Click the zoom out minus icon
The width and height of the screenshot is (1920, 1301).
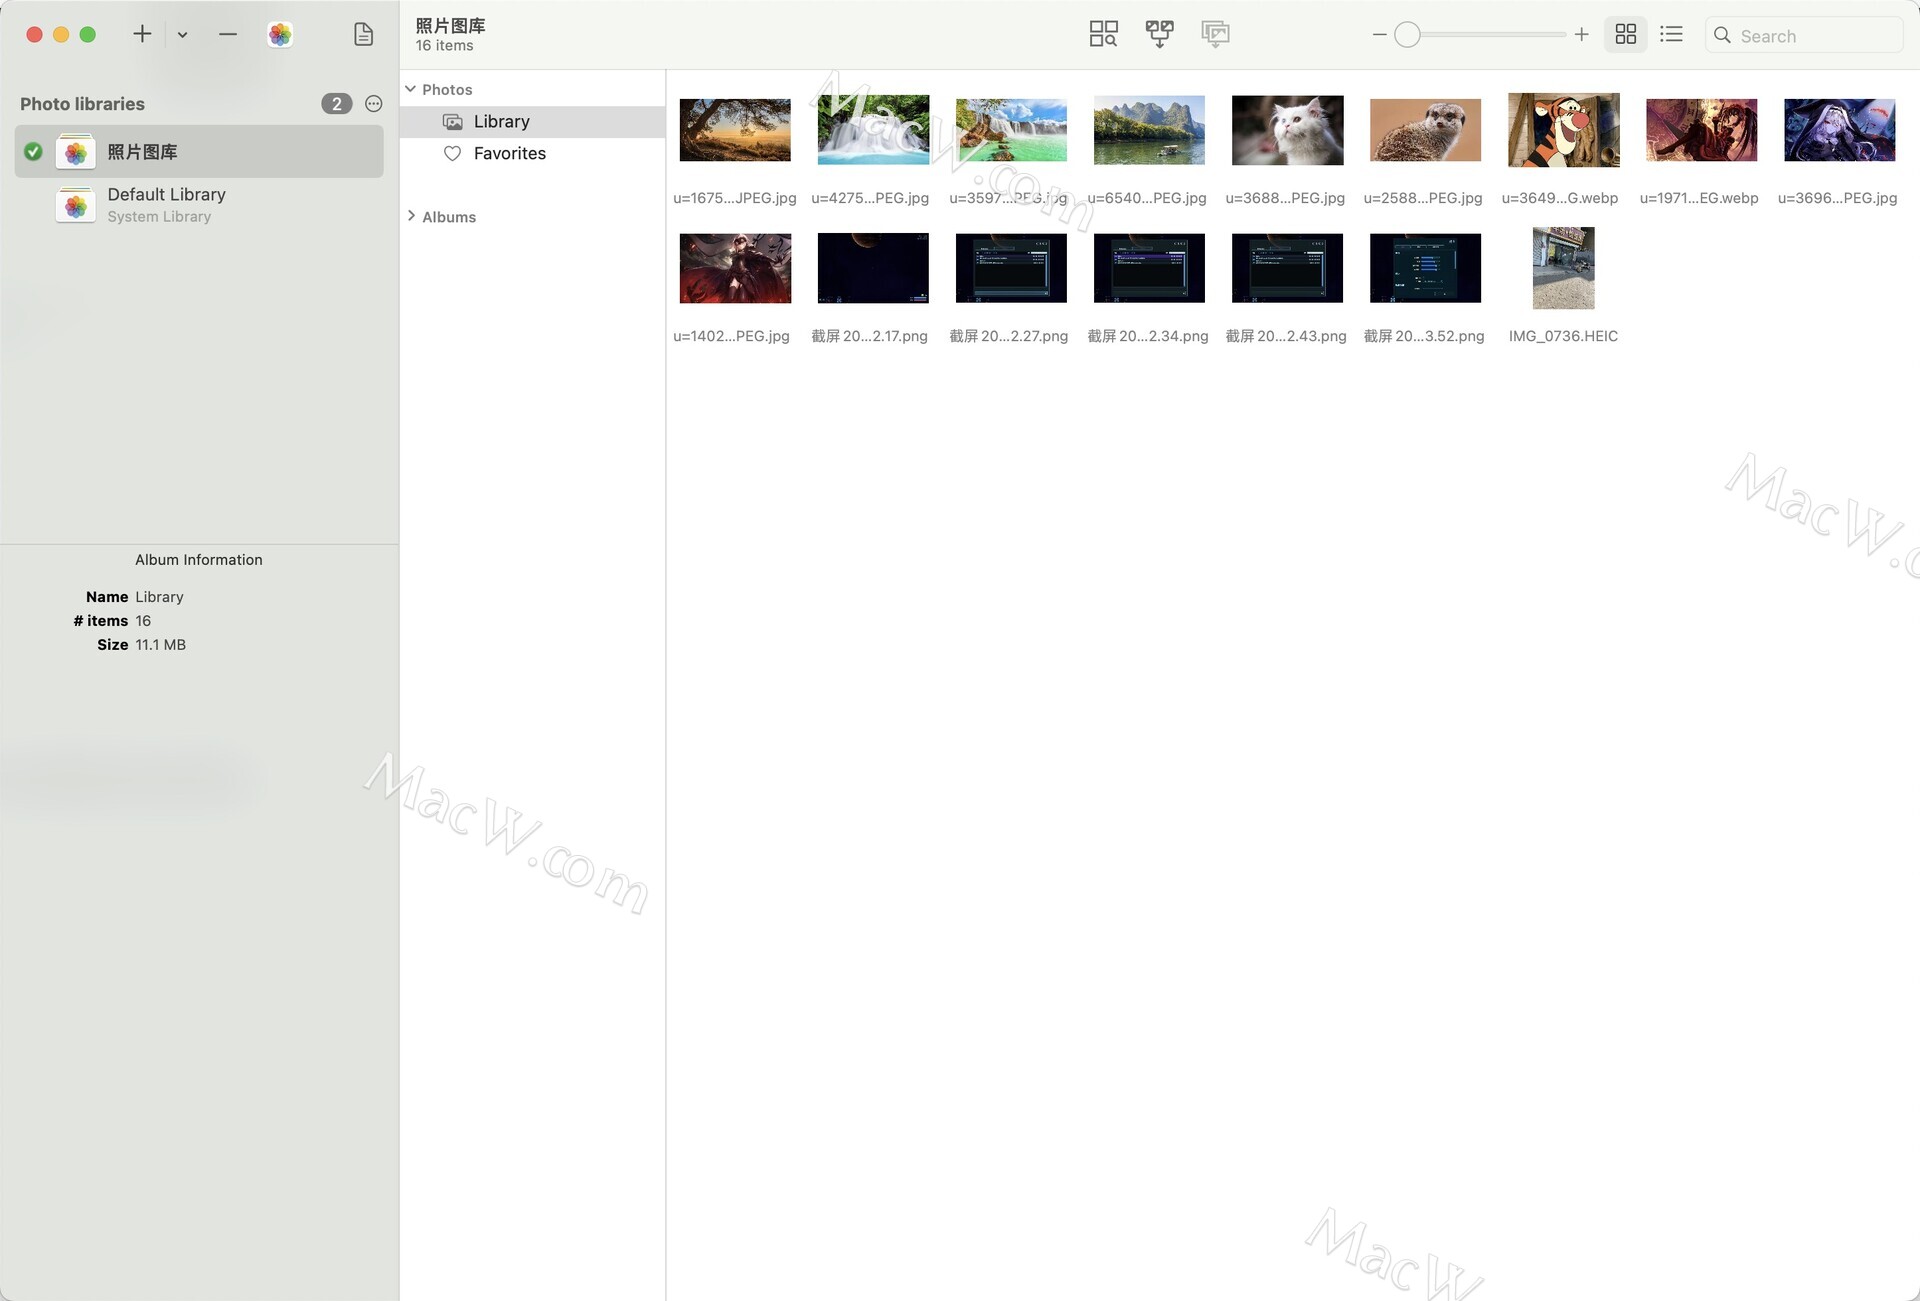tap(1379, 35)
